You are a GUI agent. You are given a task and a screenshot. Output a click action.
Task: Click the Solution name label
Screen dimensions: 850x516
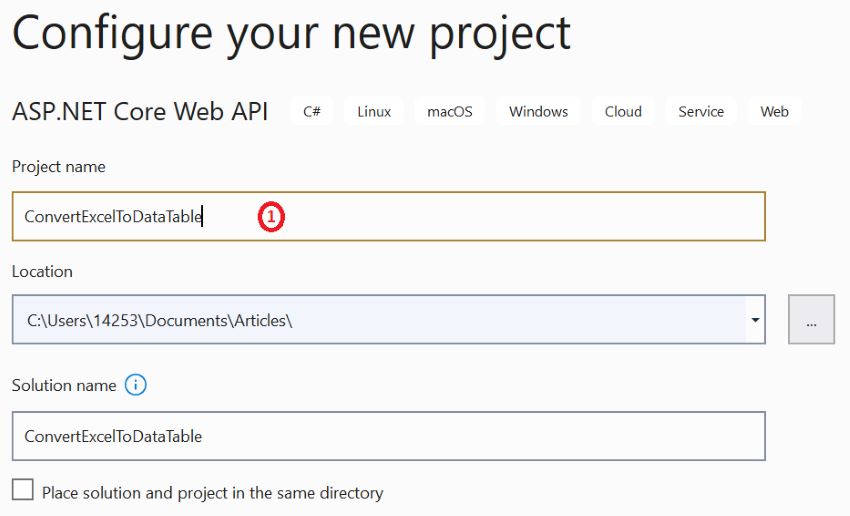pos(64,385)
